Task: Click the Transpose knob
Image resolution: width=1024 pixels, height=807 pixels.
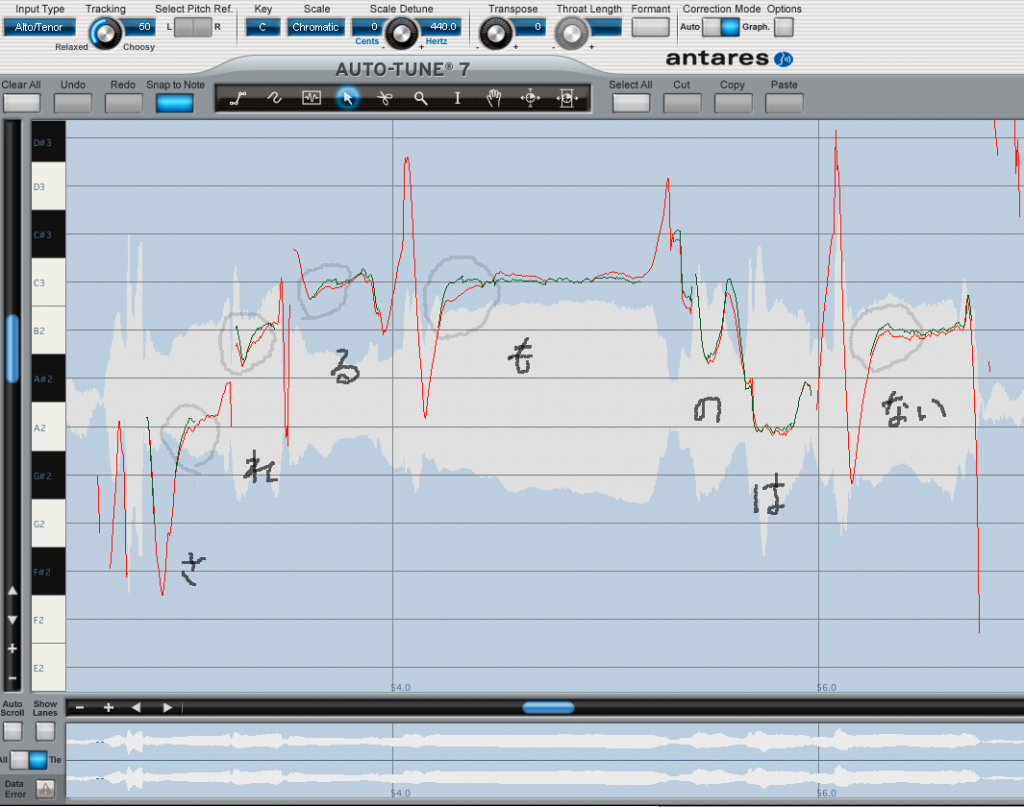Action: tap(496, 33)
